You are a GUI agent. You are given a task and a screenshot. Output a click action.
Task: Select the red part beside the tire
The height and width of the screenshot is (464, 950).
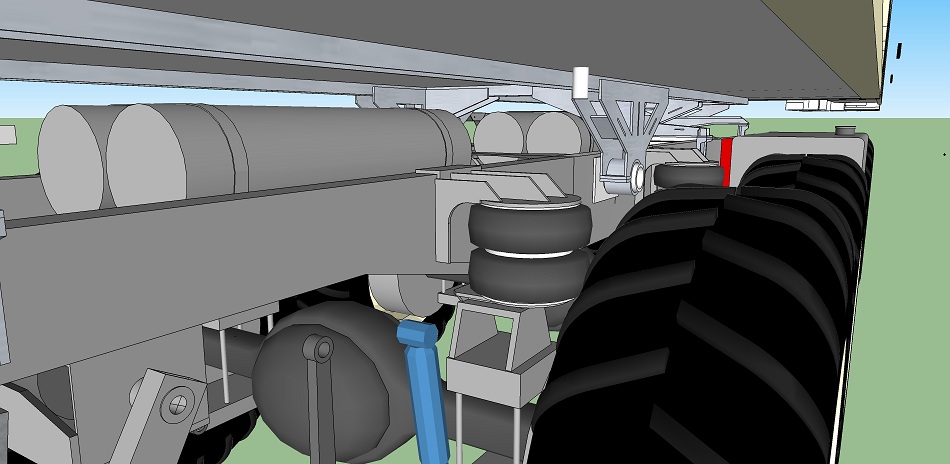click(x=726, y=161)
